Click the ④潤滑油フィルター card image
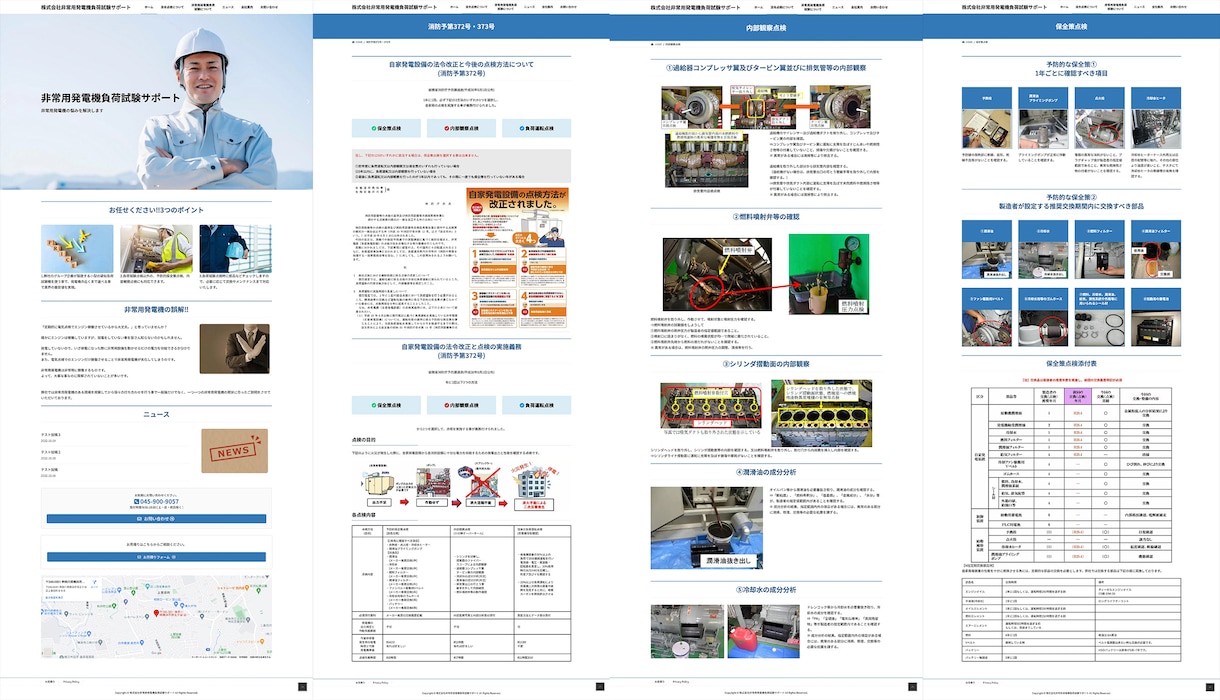The height and width of the screenshot is (700, 1220). click(x=1155, y=260)
